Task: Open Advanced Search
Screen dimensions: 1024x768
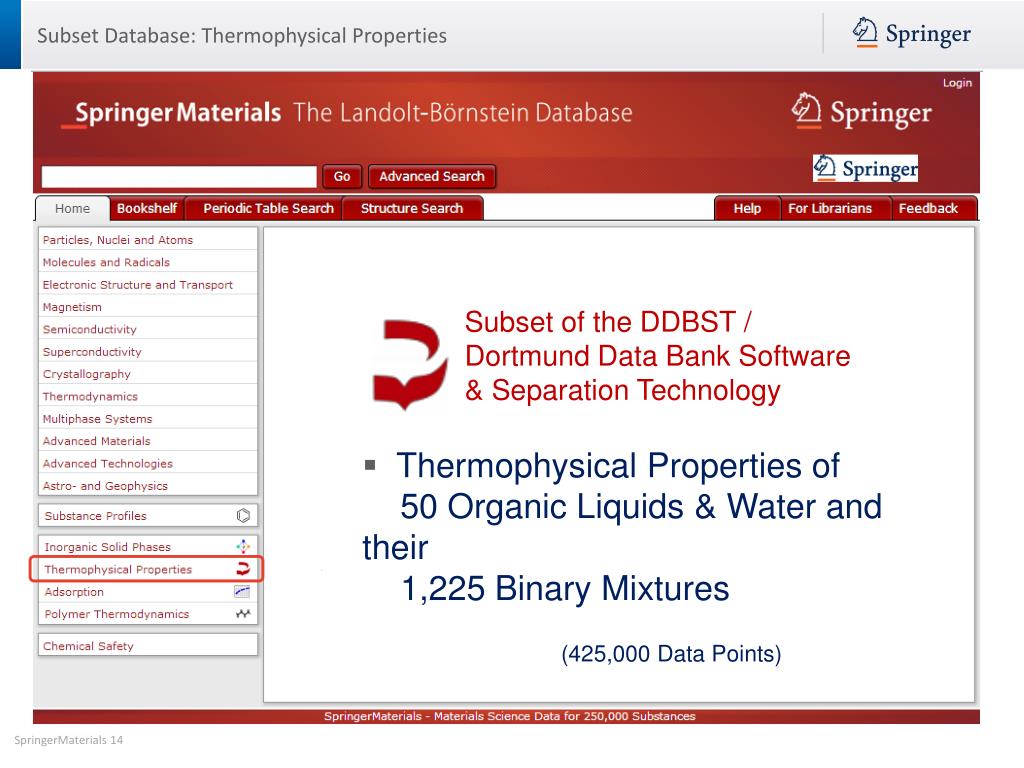Action: [x=432, y=176]
